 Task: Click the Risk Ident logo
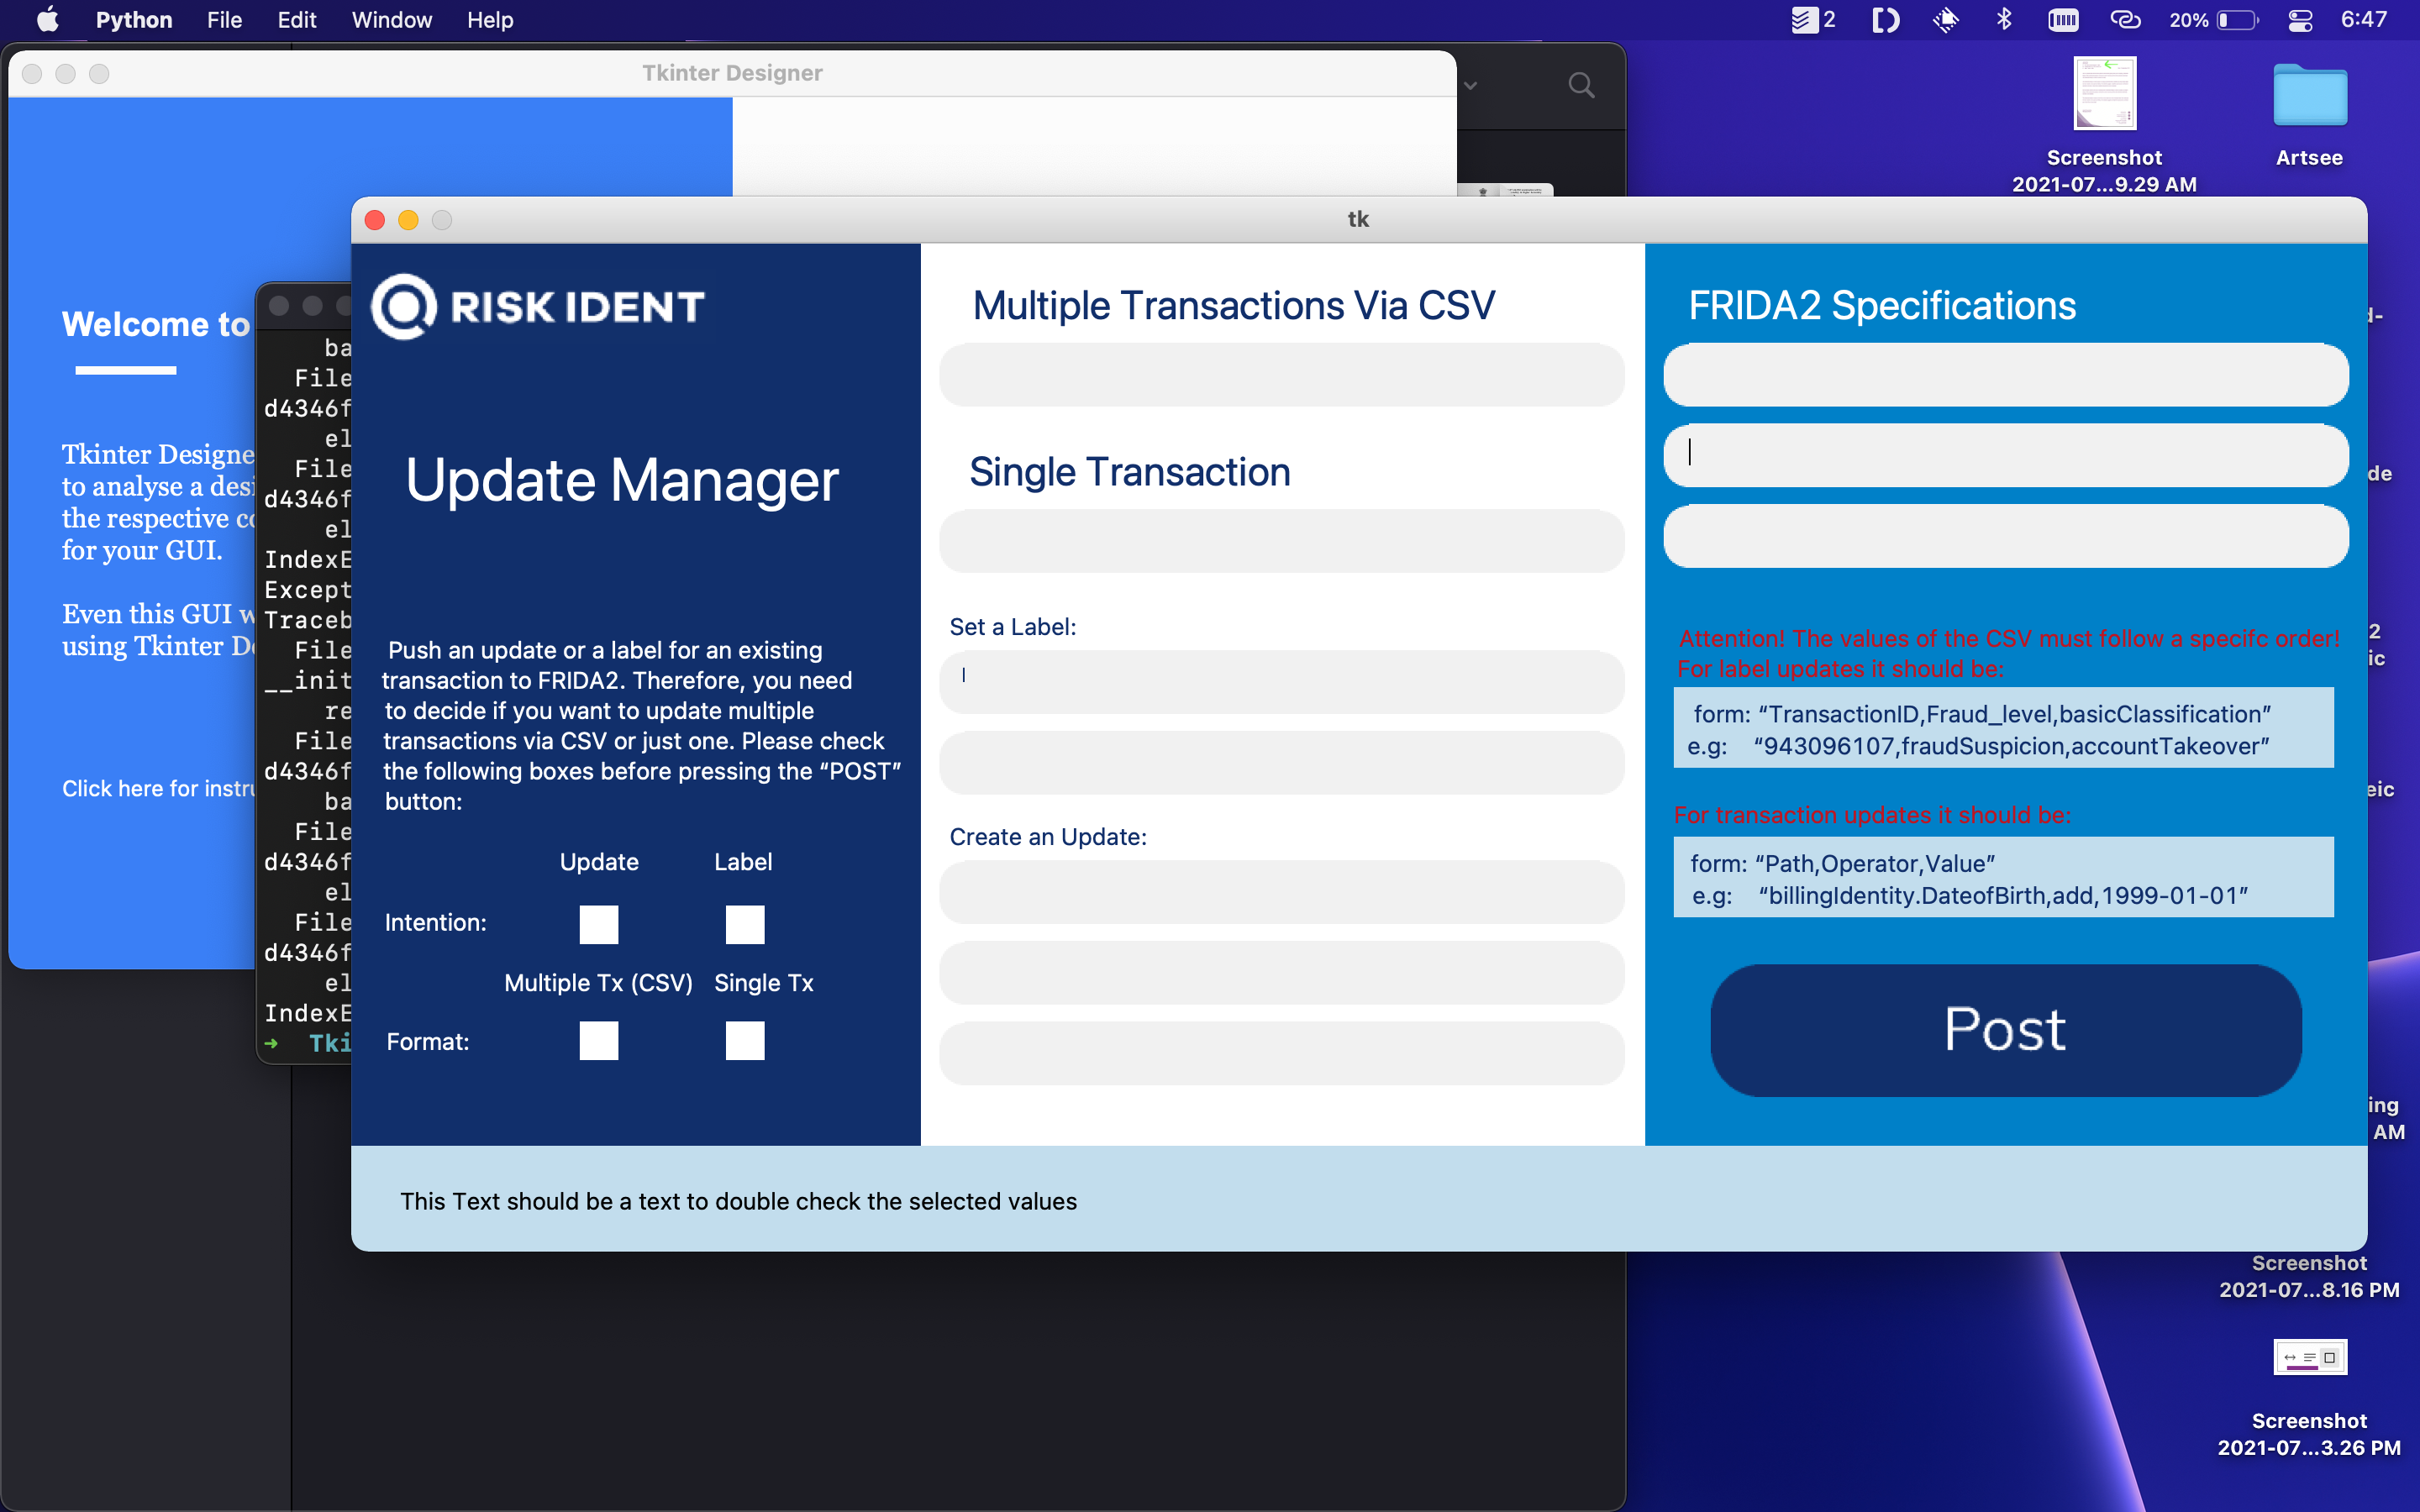[538, 307]
